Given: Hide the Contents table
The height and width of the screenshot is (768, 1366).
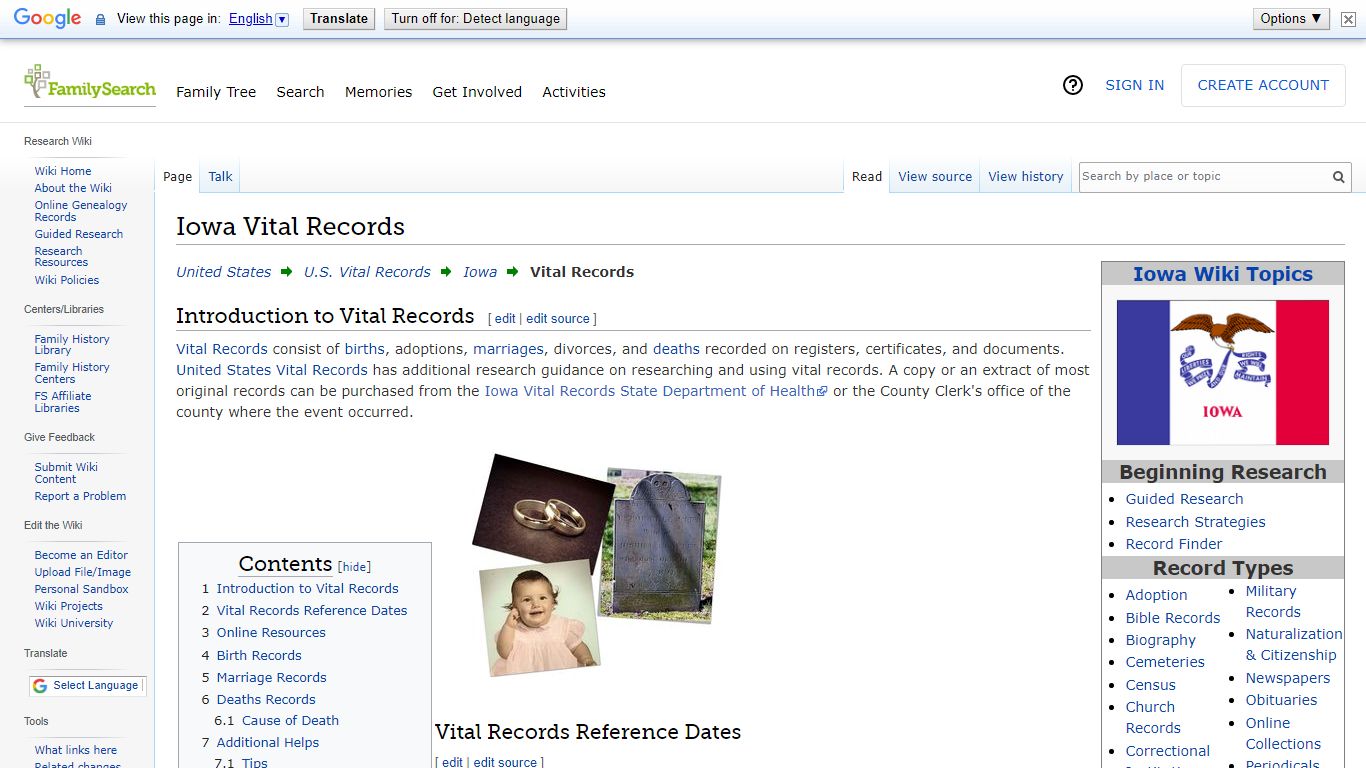Looking at the screenshot, I should tap(354, 567).
